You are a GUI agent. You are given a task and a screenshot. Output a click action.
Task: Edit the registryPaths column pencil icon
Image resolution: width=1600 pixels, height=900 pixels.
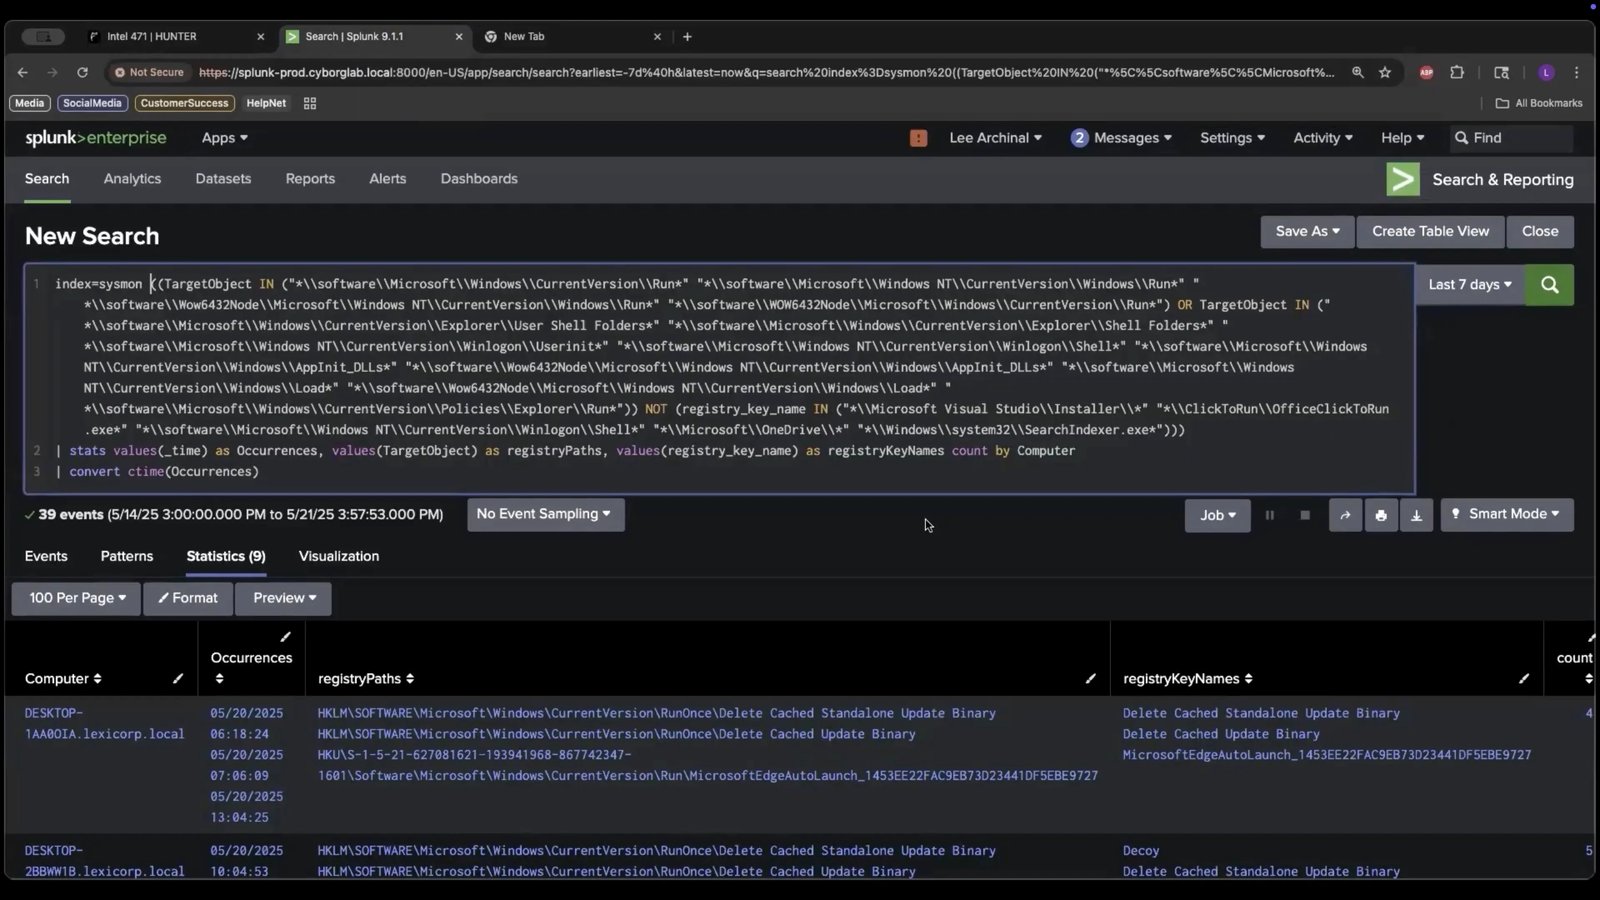[x=1090, y=679]
